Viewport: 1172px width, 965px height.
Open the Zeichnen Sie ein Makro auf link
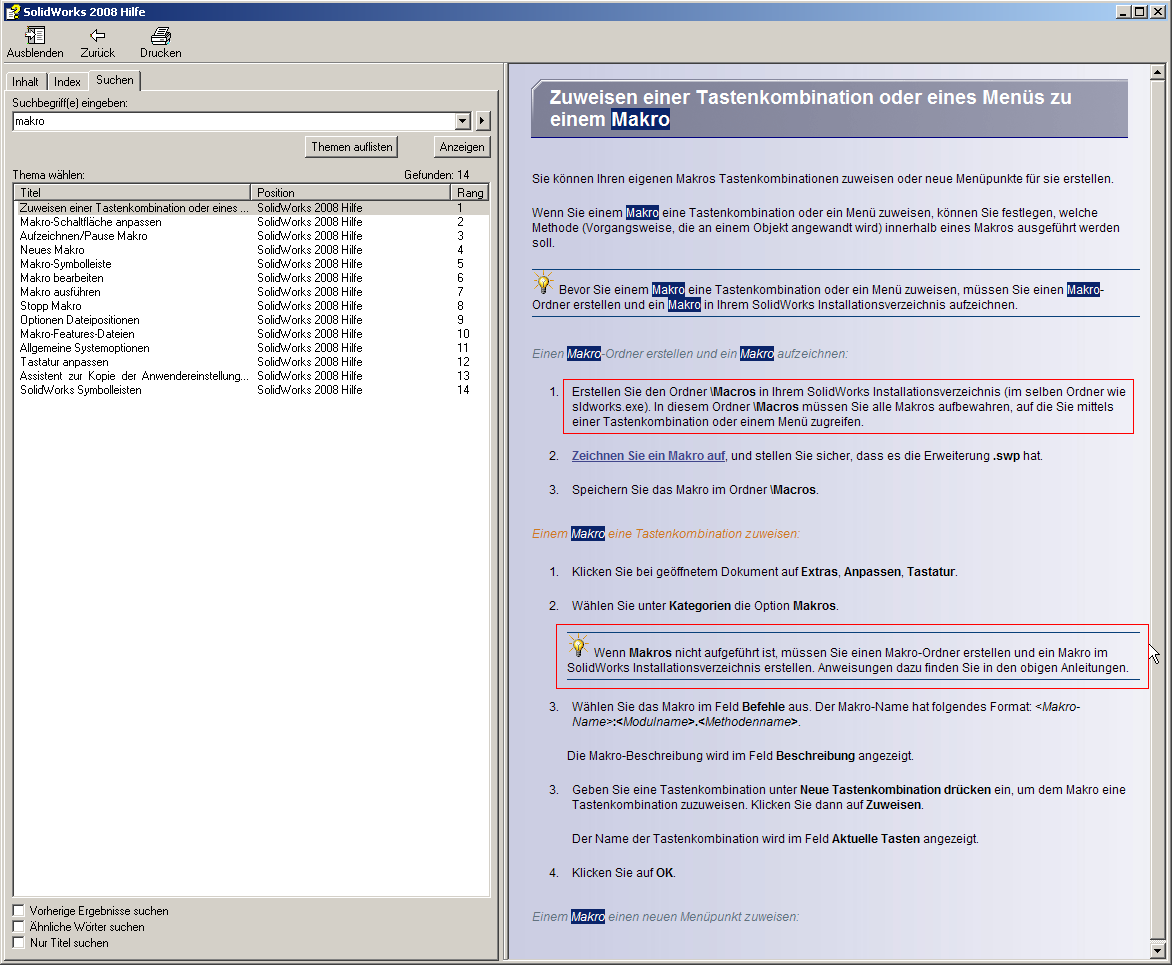(x=648, y=456)
